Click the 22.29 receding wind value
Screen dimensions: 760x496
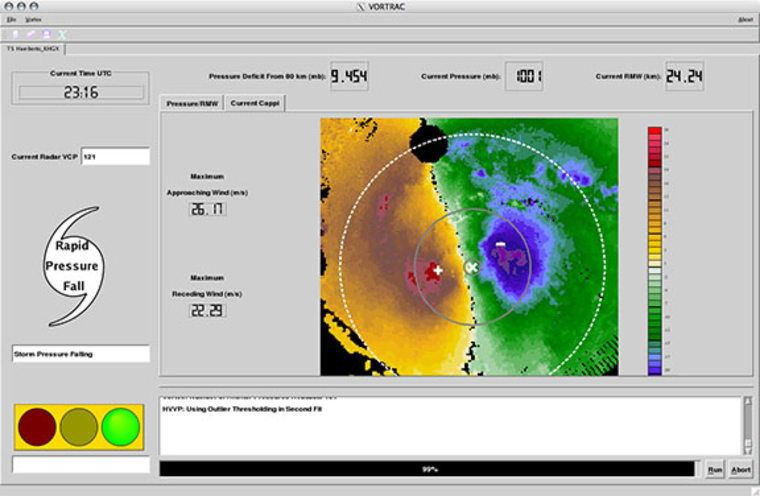click(x=207, y=310)
